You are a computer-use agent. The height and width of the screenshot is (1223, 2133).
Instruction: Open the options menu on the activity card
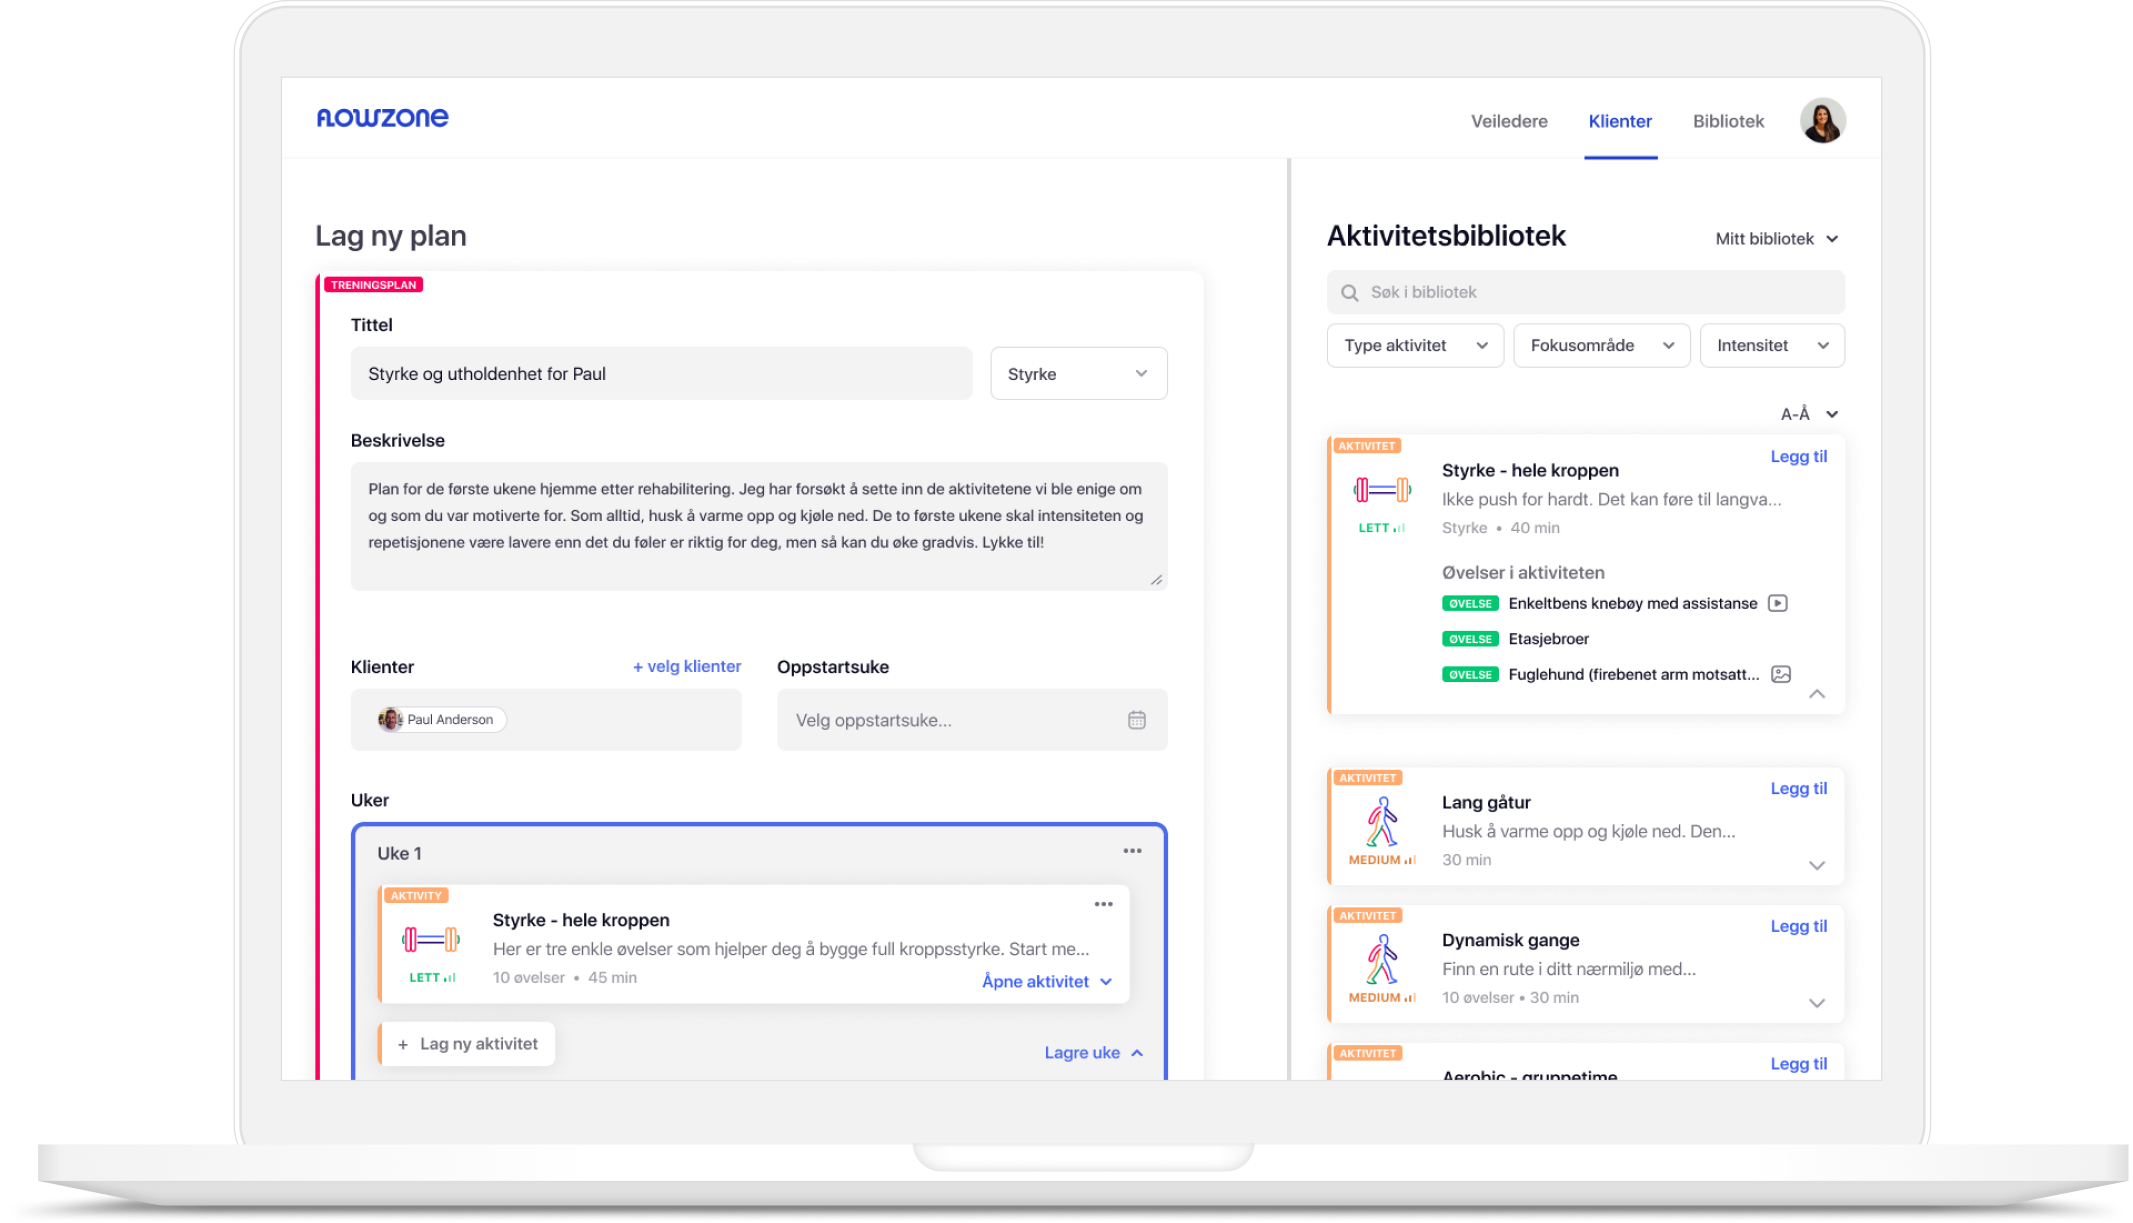point(1104,903)
